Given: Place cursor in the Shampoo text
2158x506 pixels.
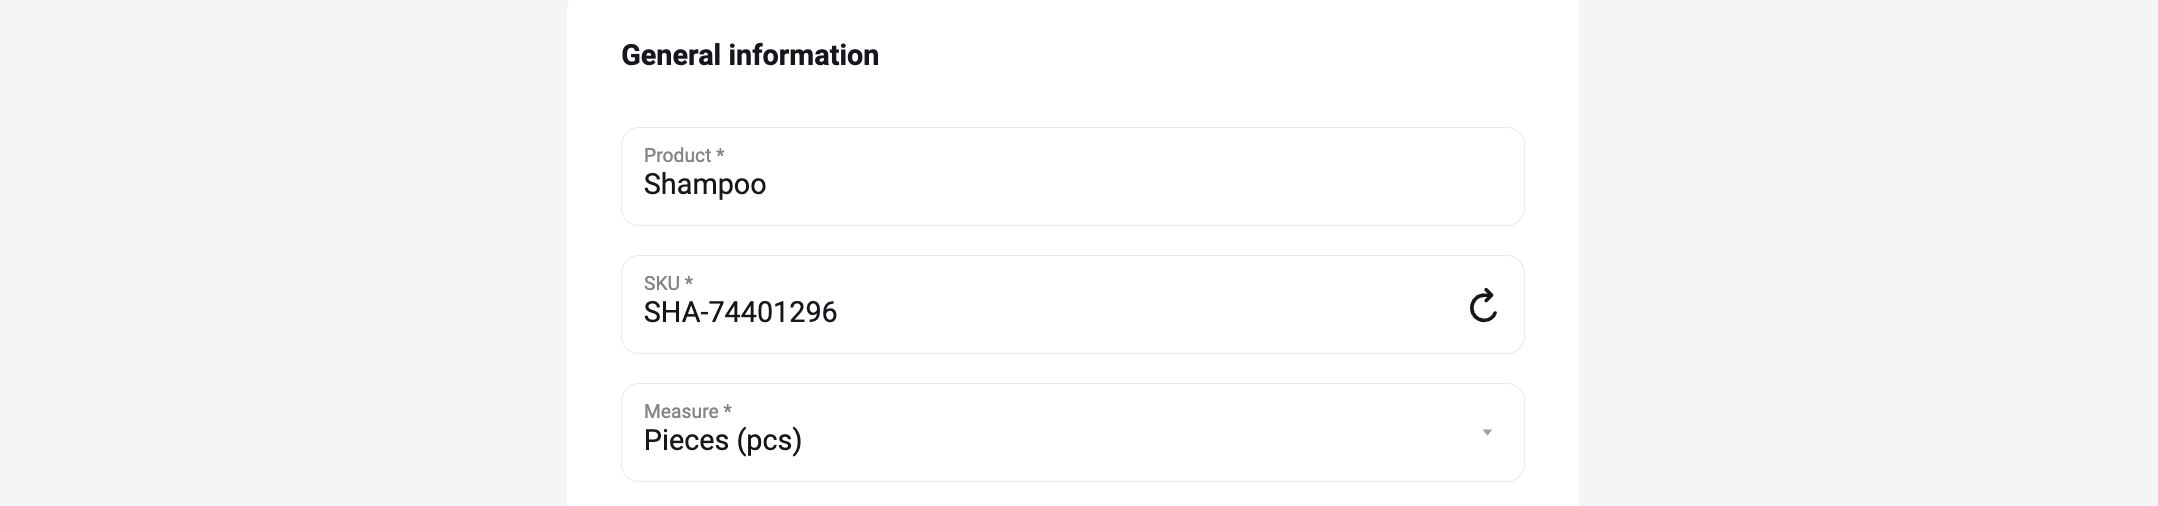Looking at the screenshot, I should pyautogui.click(x=705, y=185).
